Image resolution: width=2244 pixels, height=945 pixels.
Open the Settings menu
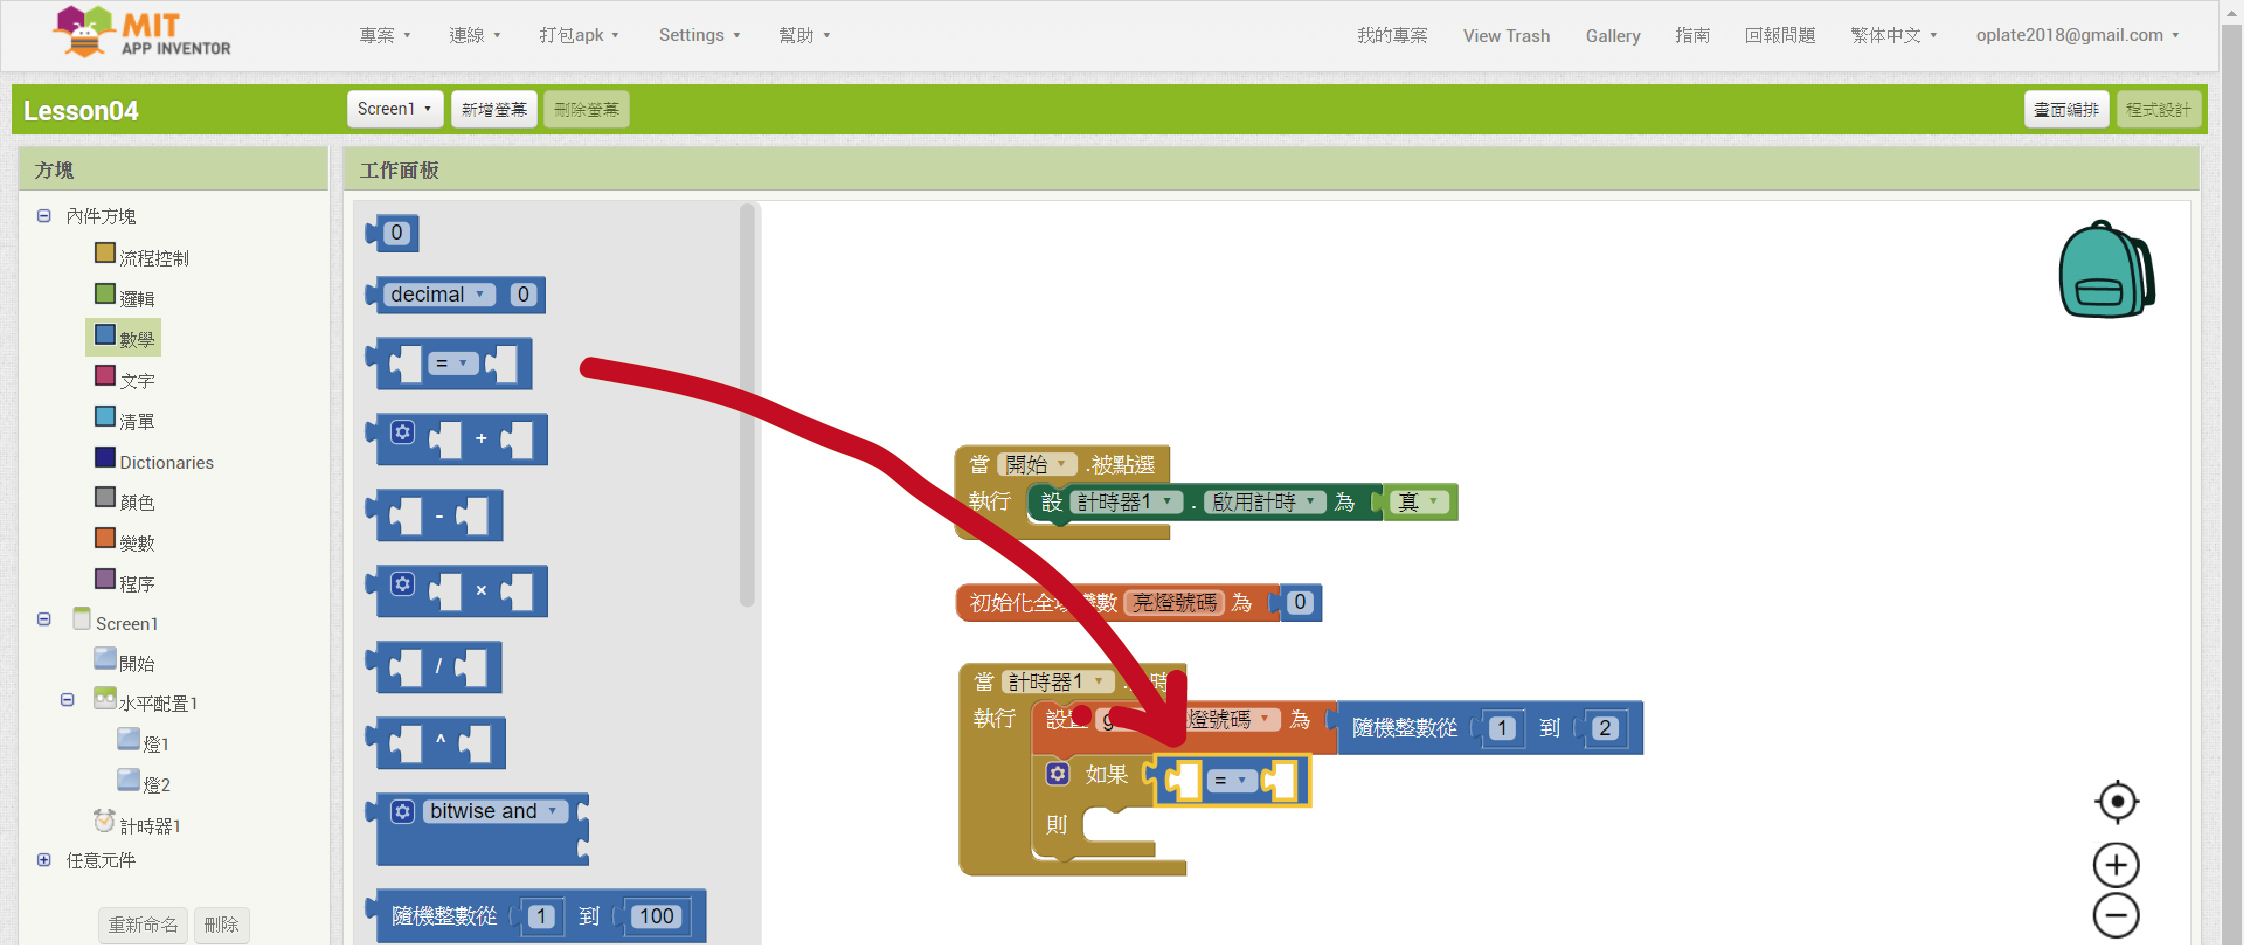point(699,35)
